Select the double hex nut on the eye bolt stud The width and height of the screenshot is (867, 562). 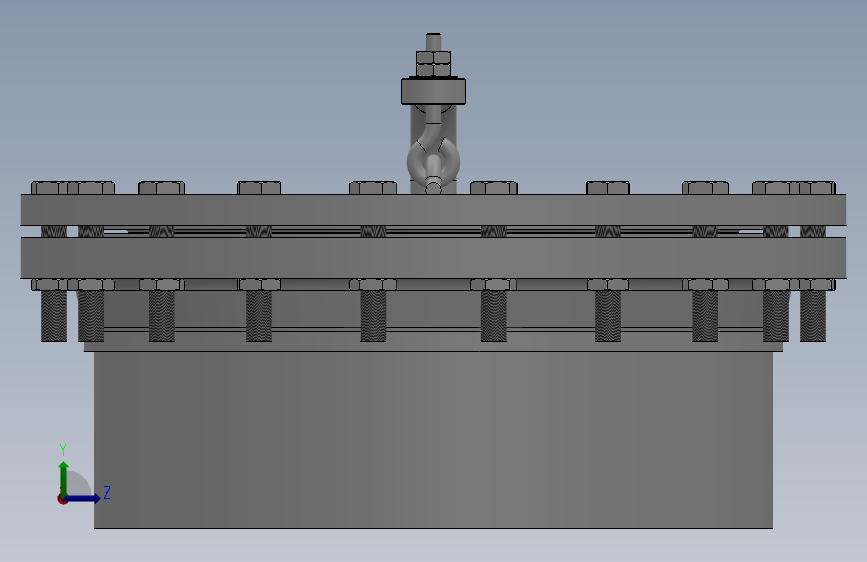[434, 64]
